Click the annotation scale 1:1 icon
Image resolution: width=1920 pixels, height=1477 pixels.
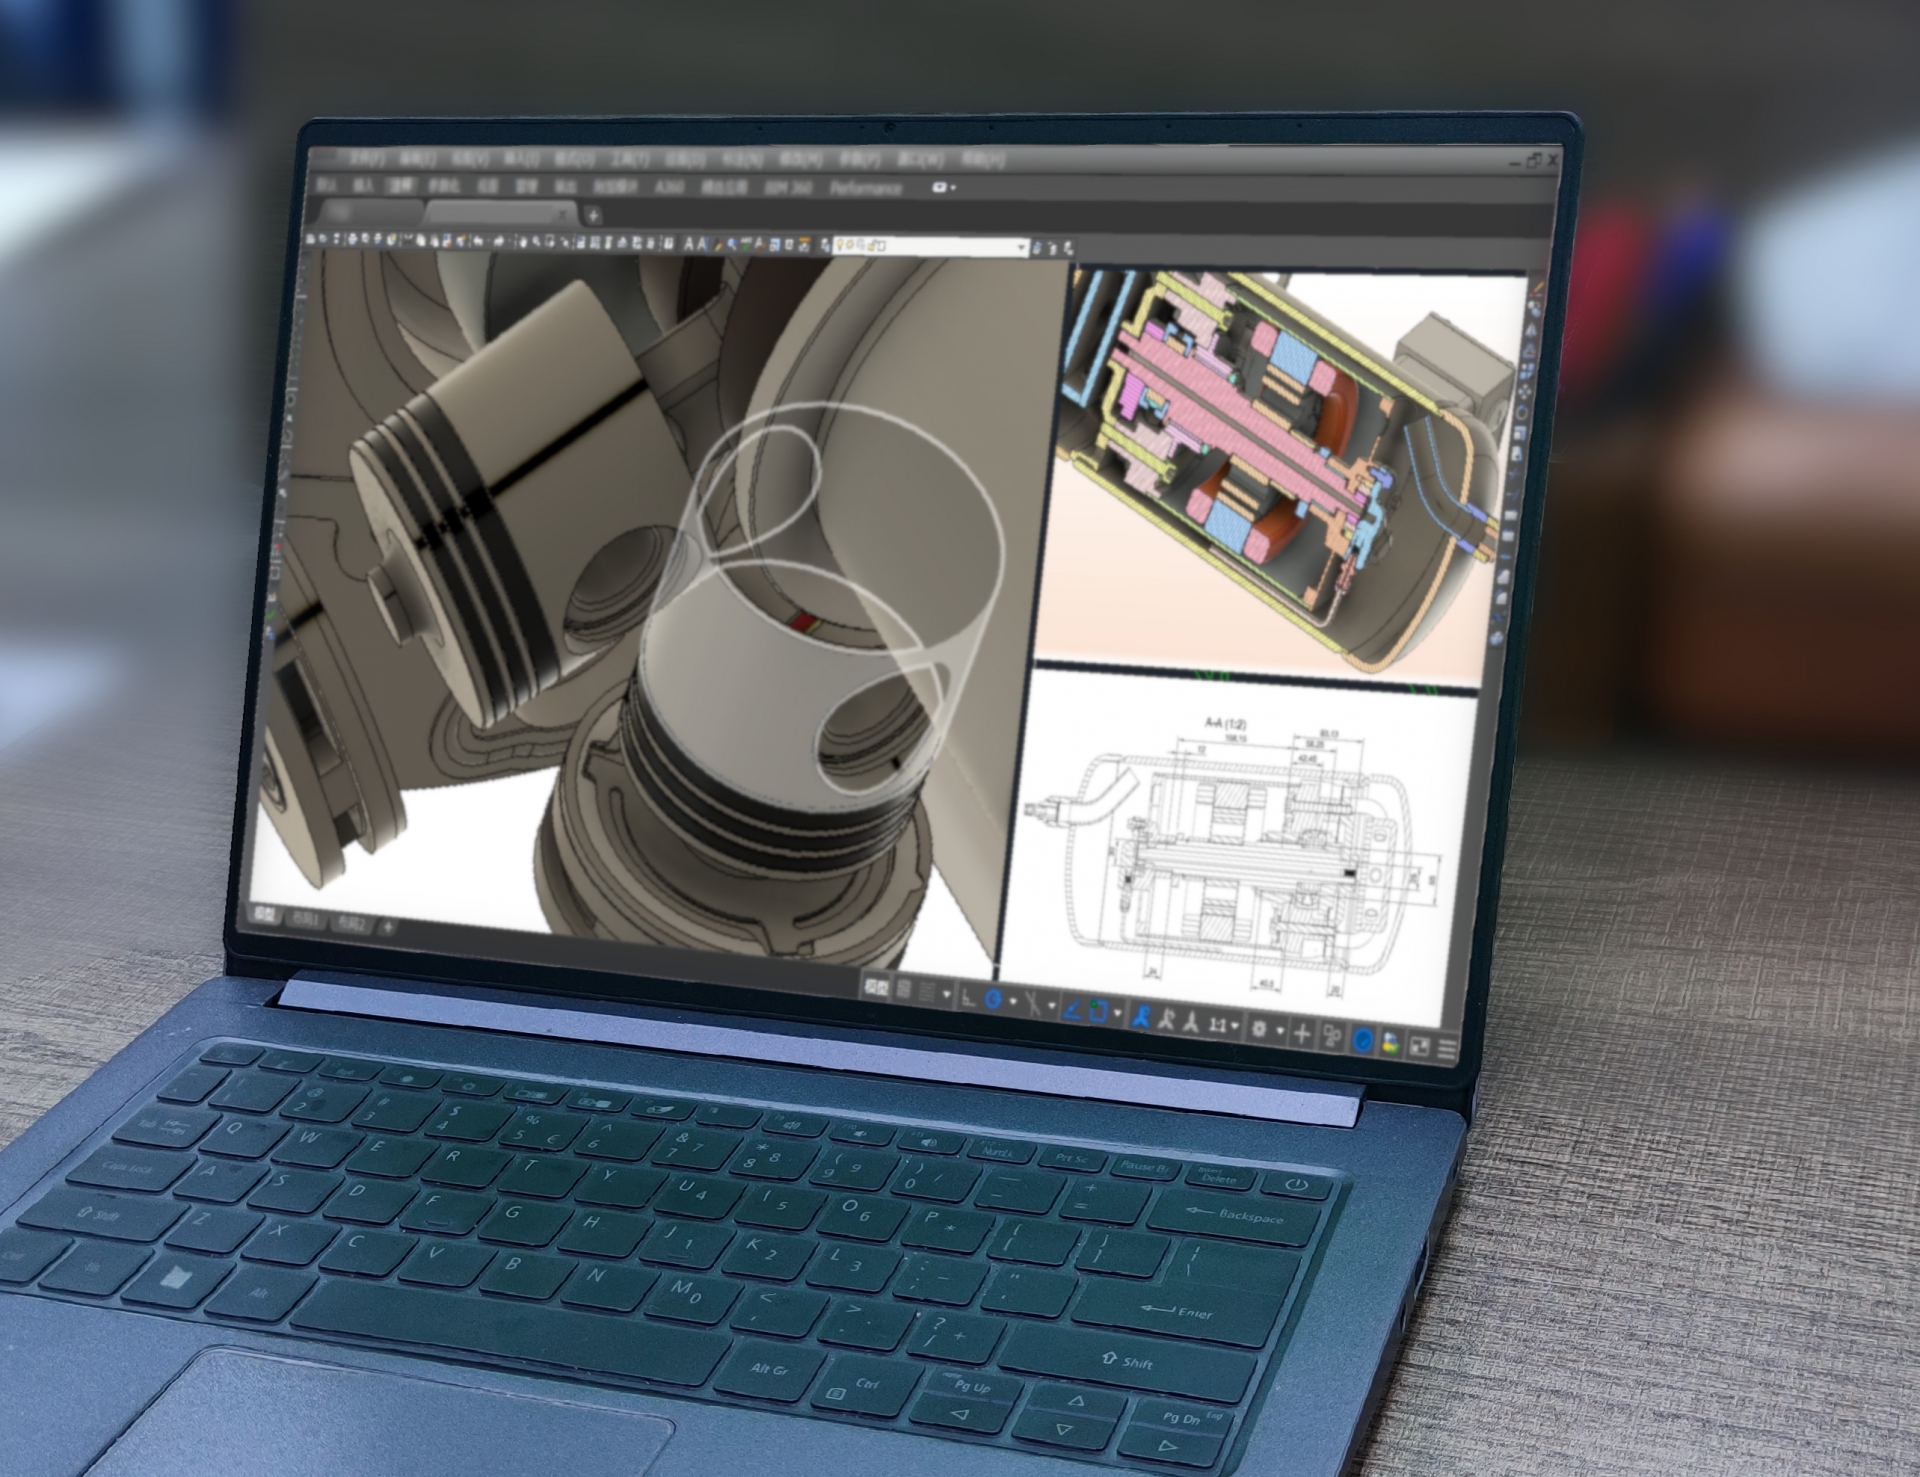1219,1024
